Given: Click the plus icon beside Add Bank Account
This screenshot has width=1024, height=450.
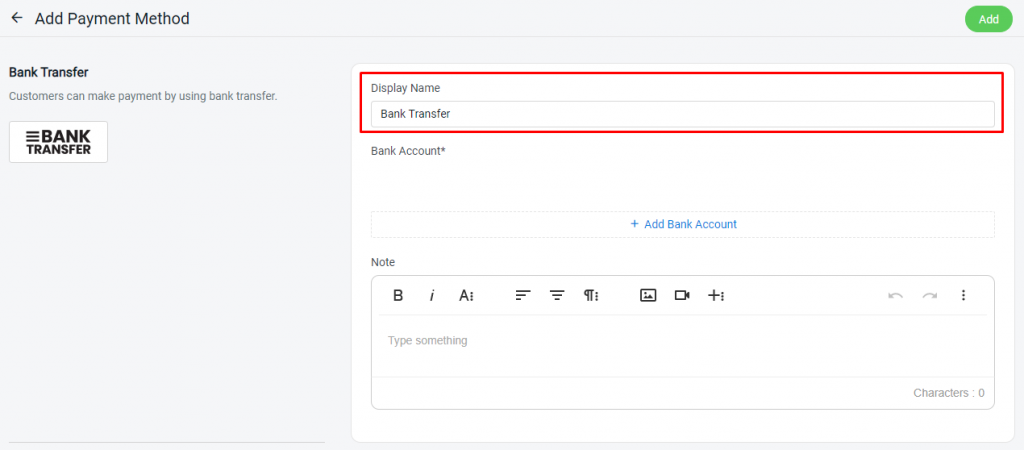Looking at the screenshot, I should point(633,224).
